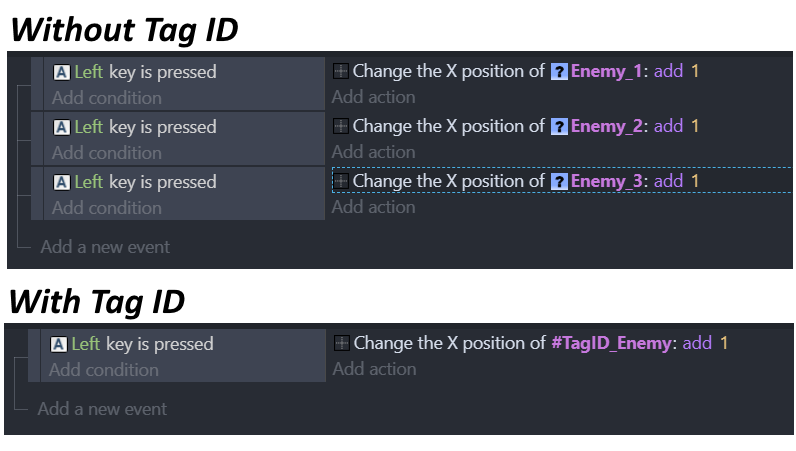The height and width of the screenshot is (451, 796).
Task: Select the #TagID_Enemy object parameter
Action: tap(611, 343)
